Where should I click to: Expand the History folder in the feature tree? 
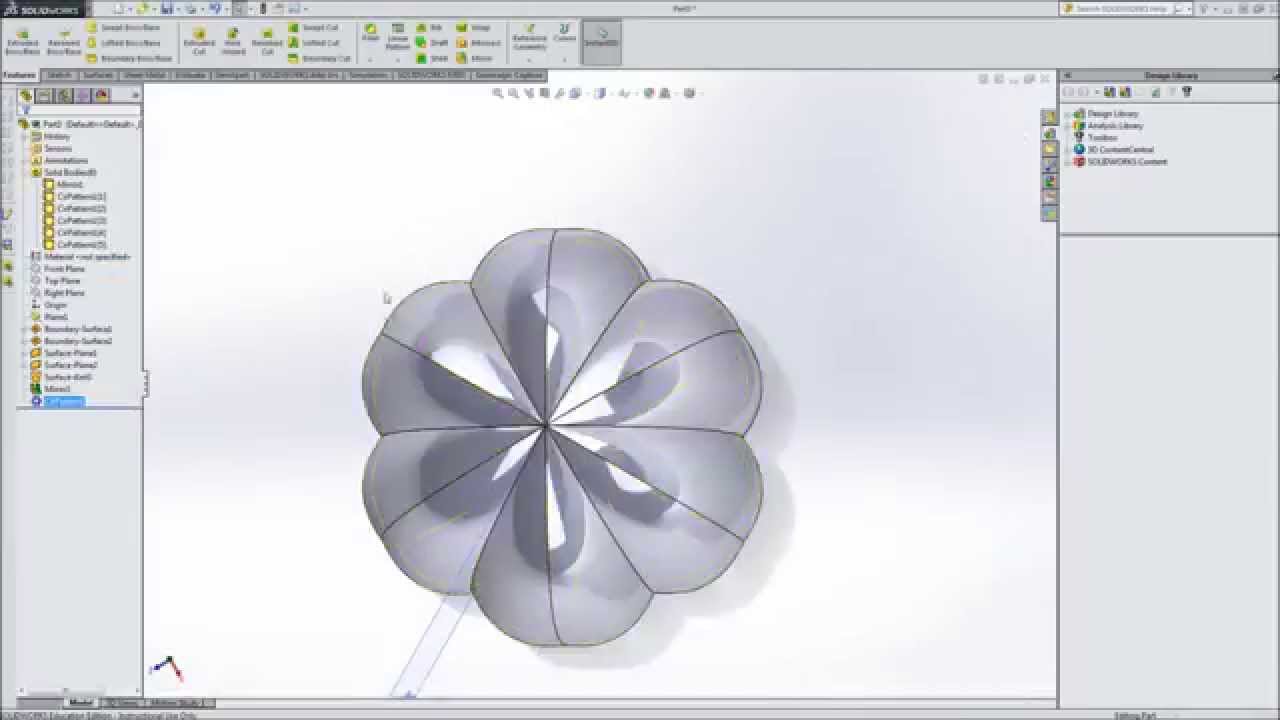pos(24,136)
